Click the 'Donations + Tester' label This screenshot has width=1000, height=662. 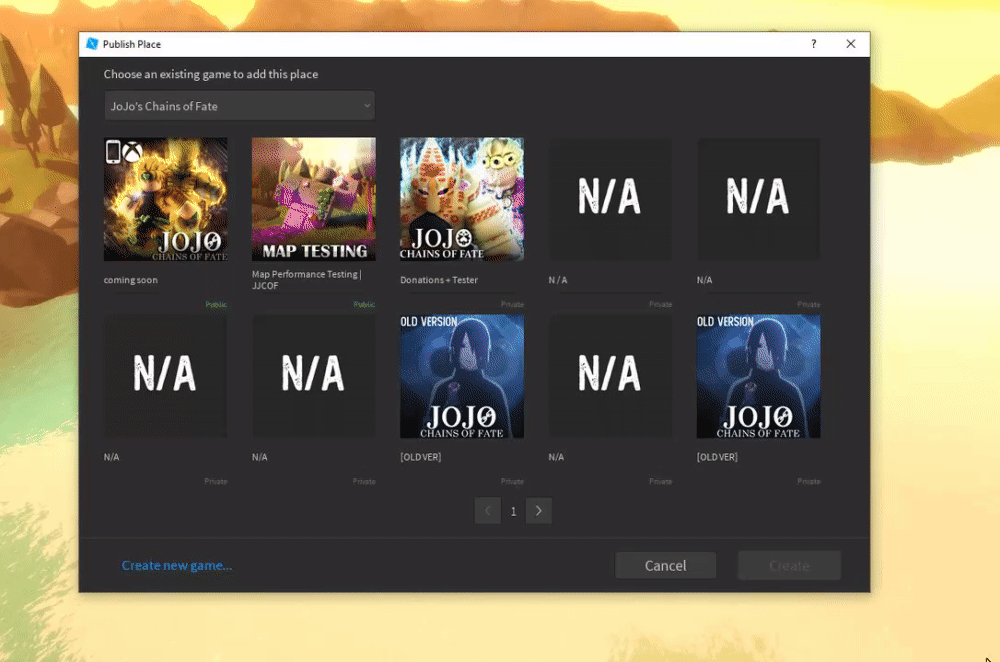point(439,280)
